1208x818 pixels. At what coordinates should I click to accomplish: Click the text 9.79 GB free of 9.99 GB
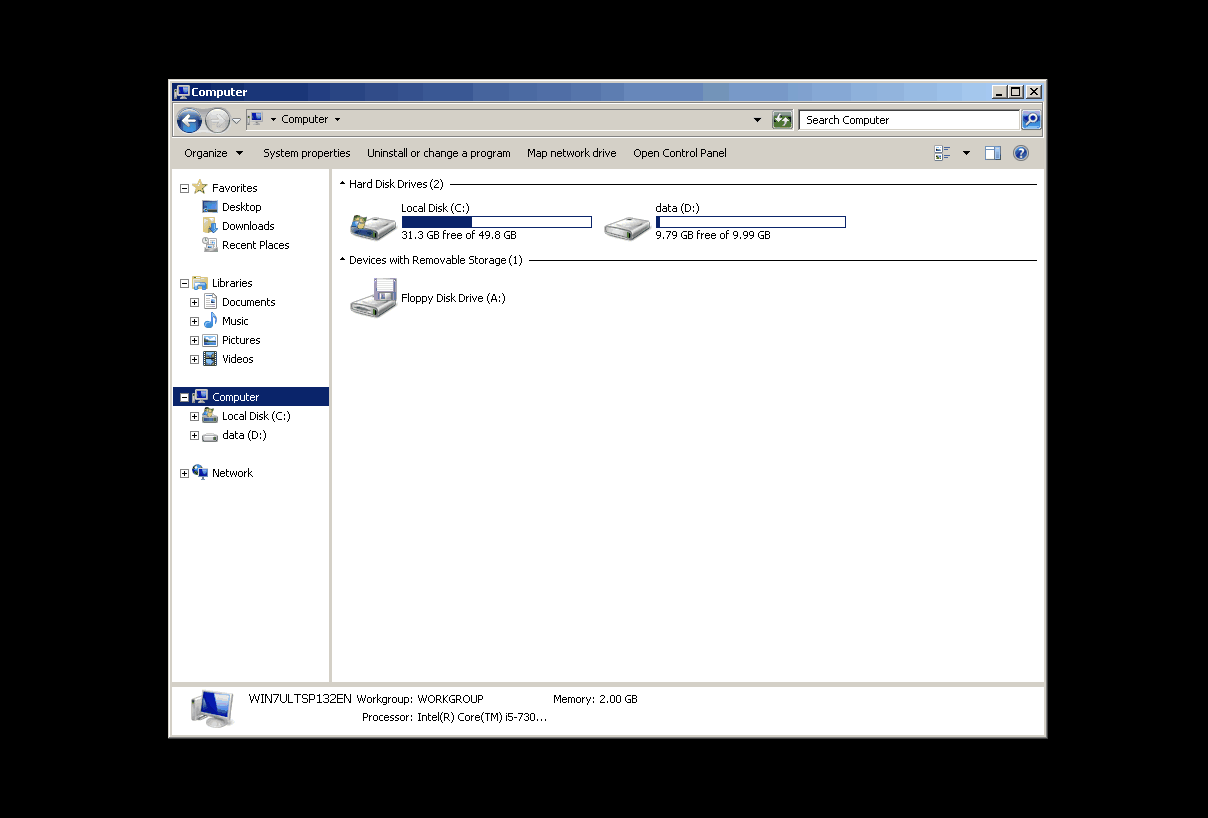pos(713,235)
